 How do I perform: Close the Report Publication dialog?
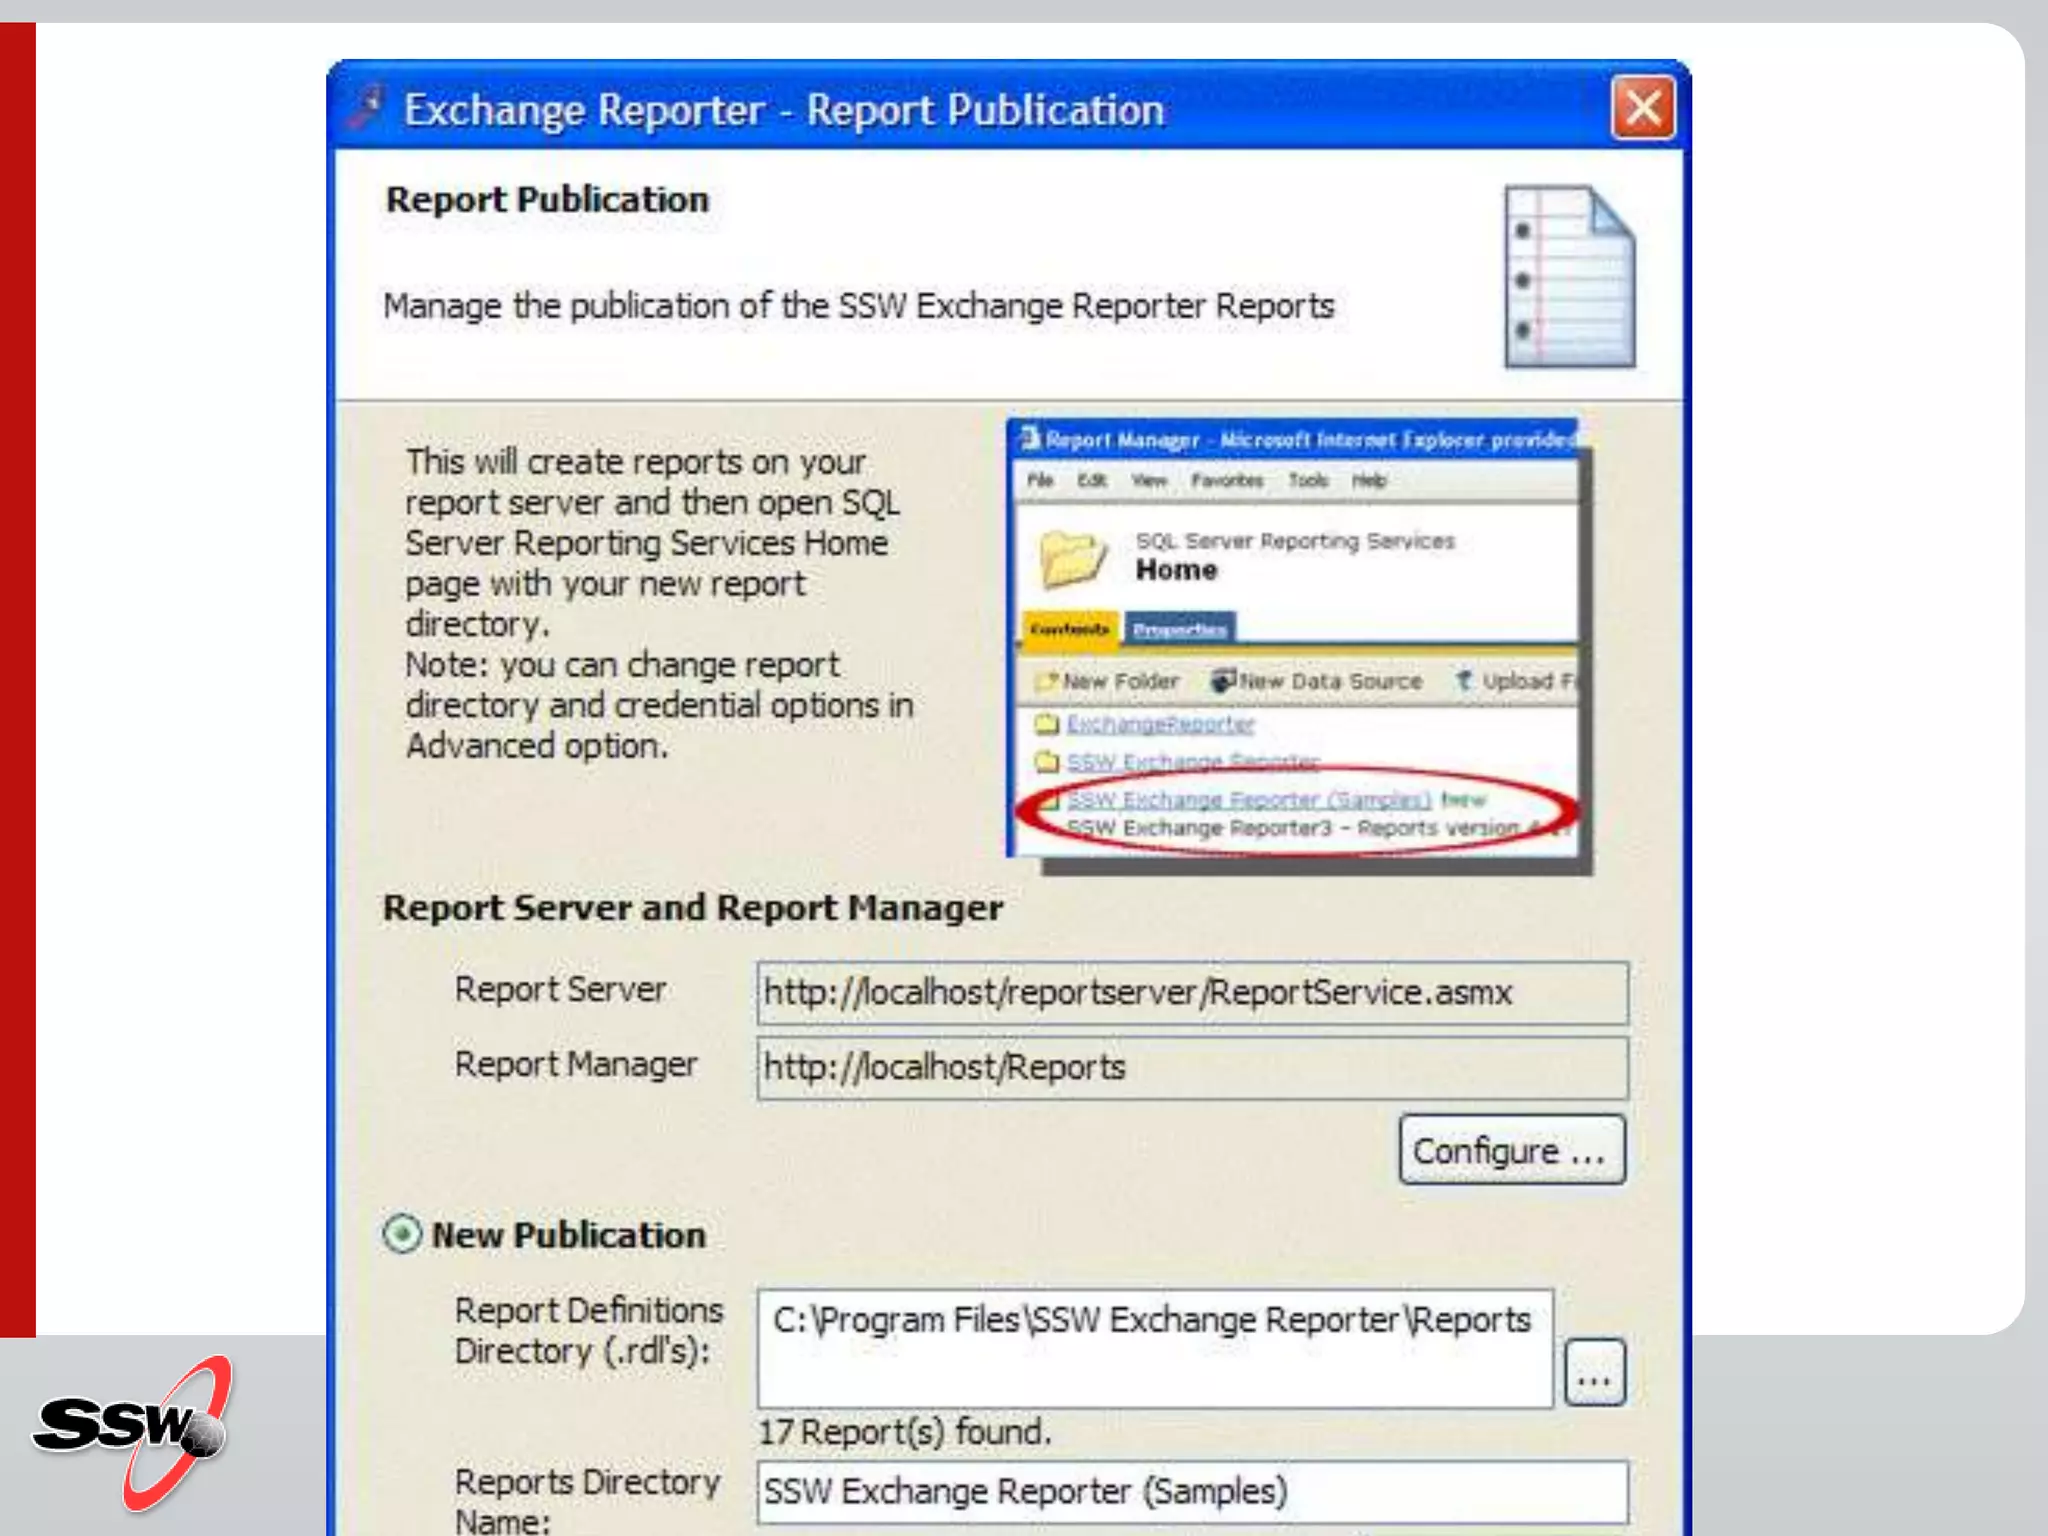(1643, 107)
